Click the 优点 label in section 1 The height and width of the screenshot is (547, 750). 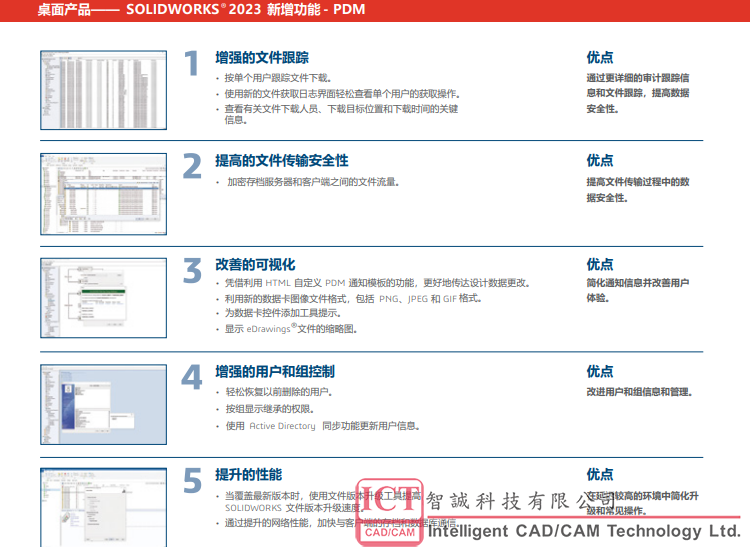(600, 58)
